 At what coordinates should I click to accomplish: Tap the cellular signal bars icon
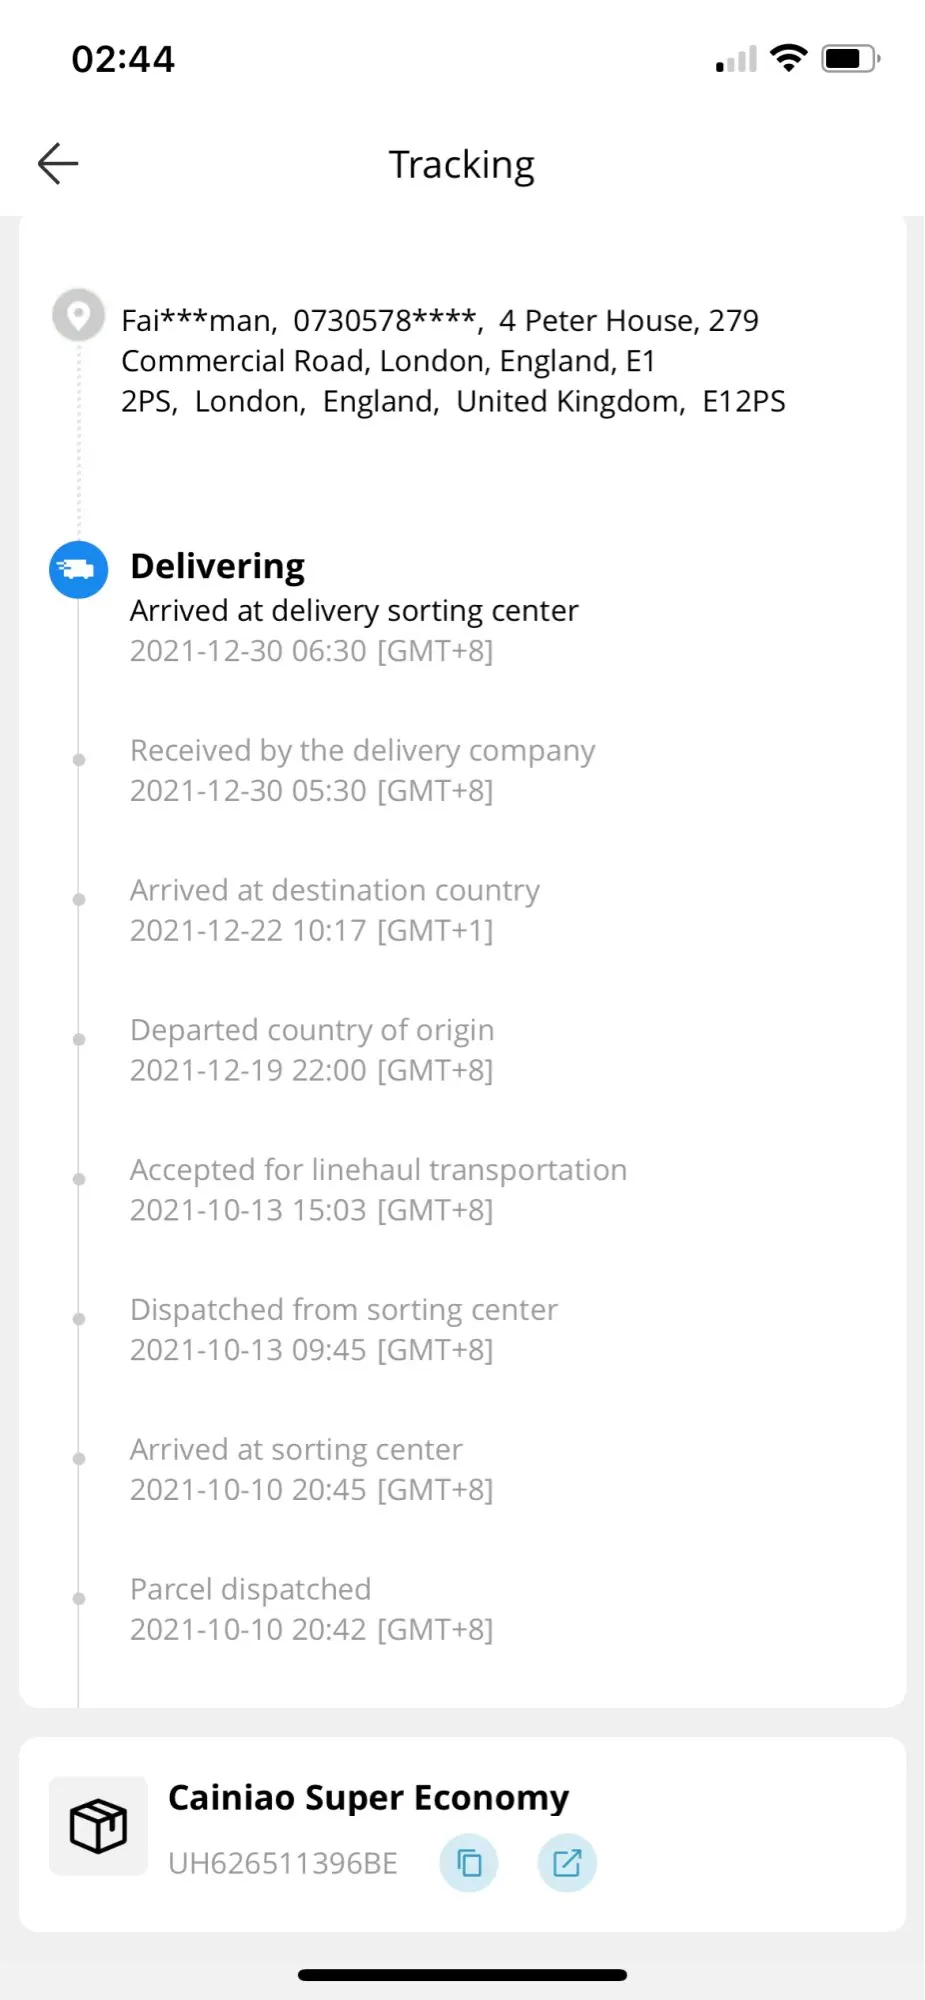click(736, 61)
